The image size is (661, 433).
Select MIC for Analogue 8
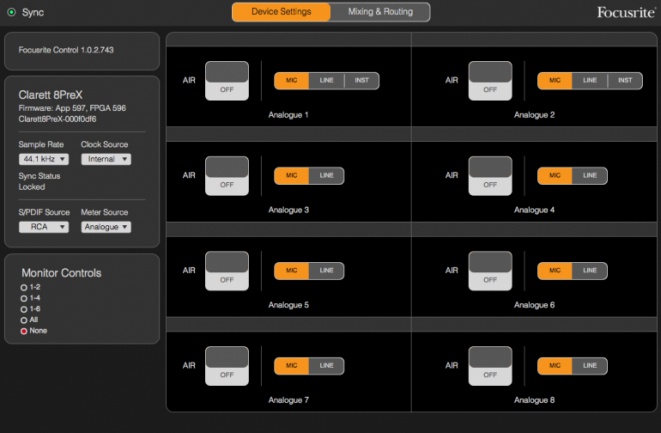pos(555,366)
